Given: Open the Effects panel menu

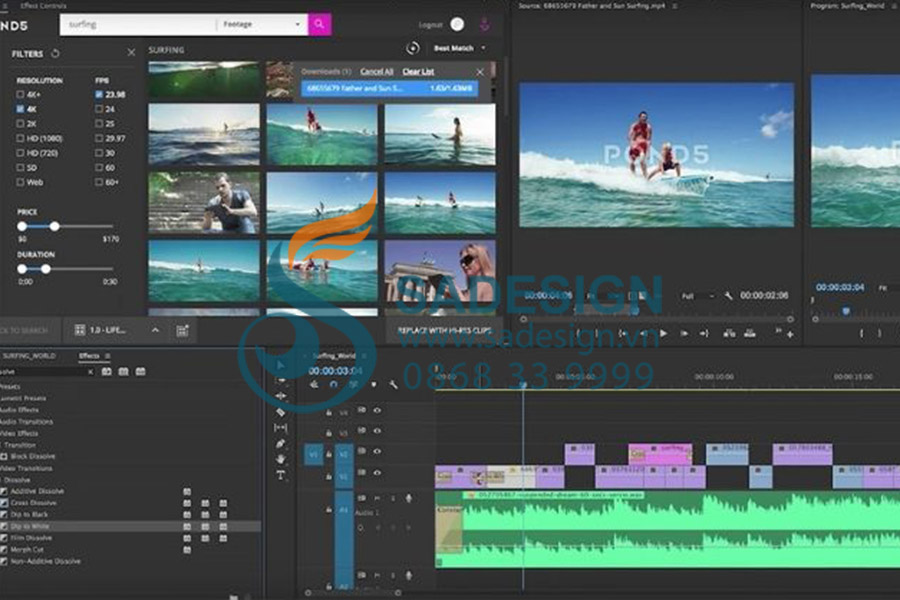Looking at the screenshot, I should (x=107, y=356).
